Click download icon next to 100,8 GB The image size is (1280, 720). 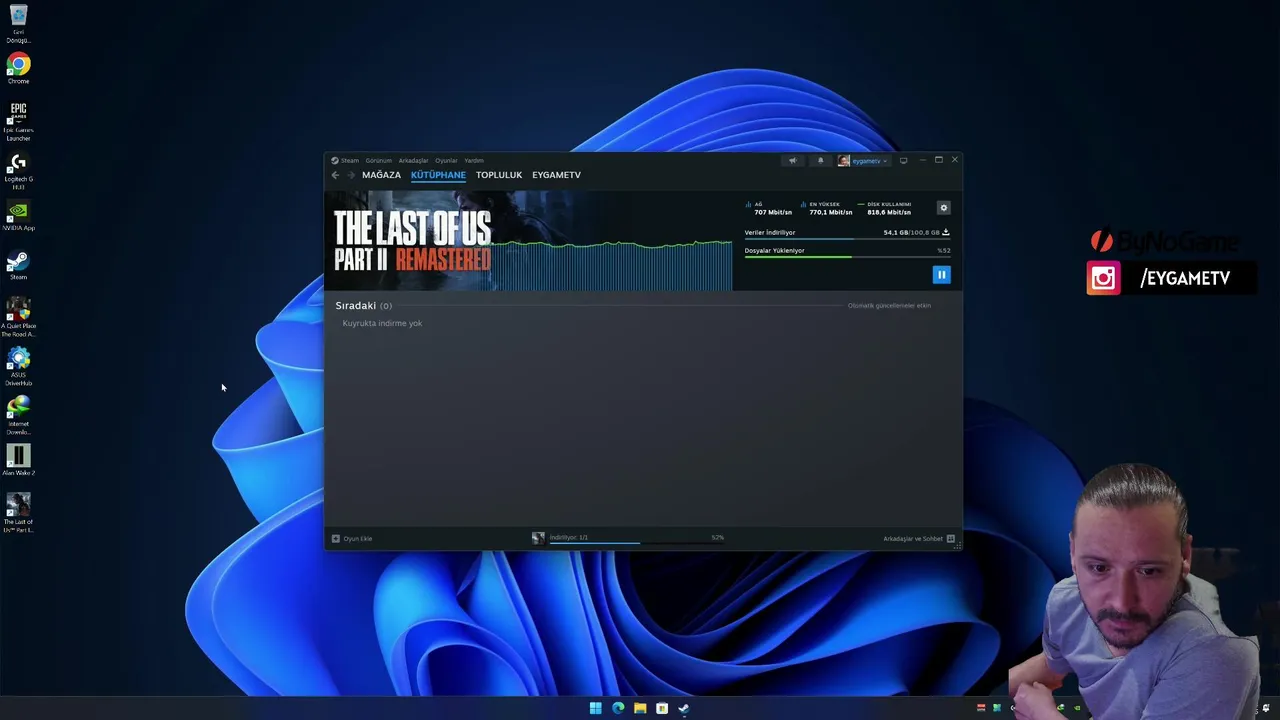(x=946, y=232)
